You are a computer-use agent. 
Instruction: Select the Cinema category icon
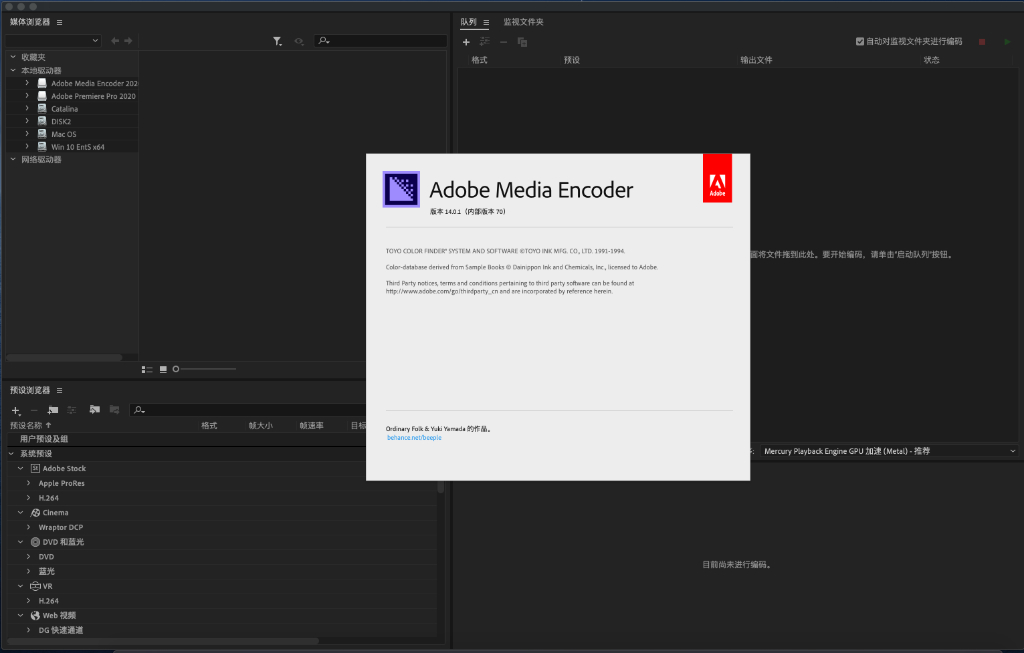pyautogui.click(x=35, y=513)
